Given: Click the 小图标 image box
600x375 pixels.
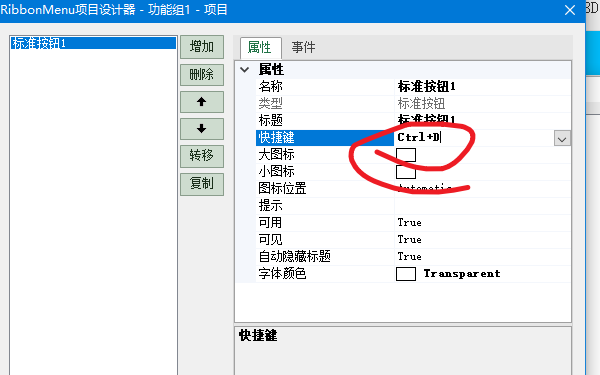Looking at the screenshot, I should click(x=406, y=172).
